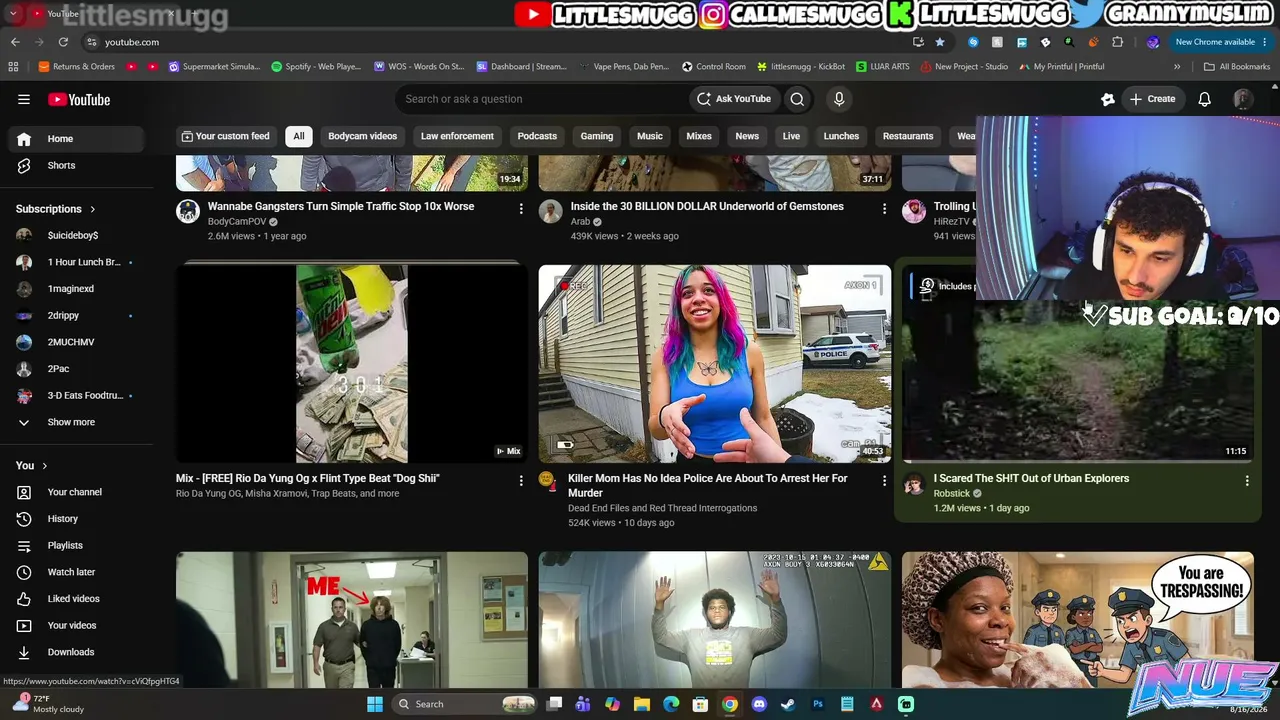Screen dimensions: 1280x720
Task: Open options for Gemstones Underworld video
Action: pos(884,208)
